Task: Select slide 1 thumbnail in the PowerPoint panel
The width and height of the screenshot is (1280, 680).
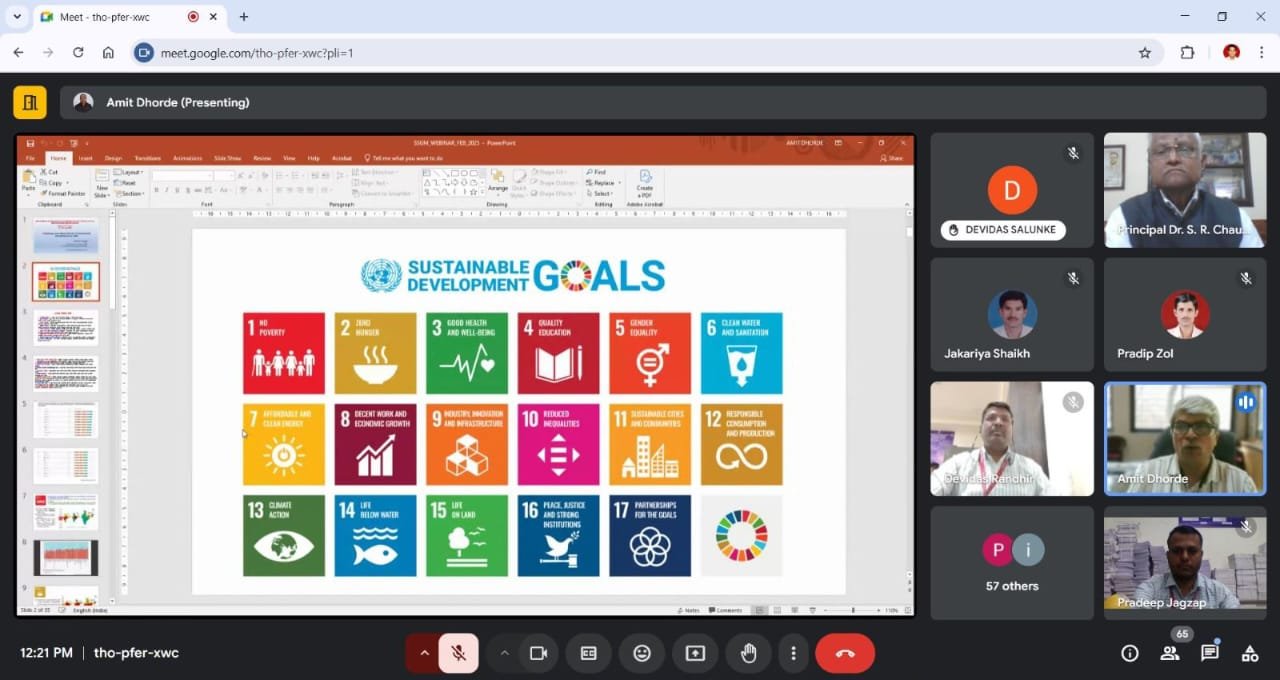Action: pyautogui.click(x=66, y=236)
